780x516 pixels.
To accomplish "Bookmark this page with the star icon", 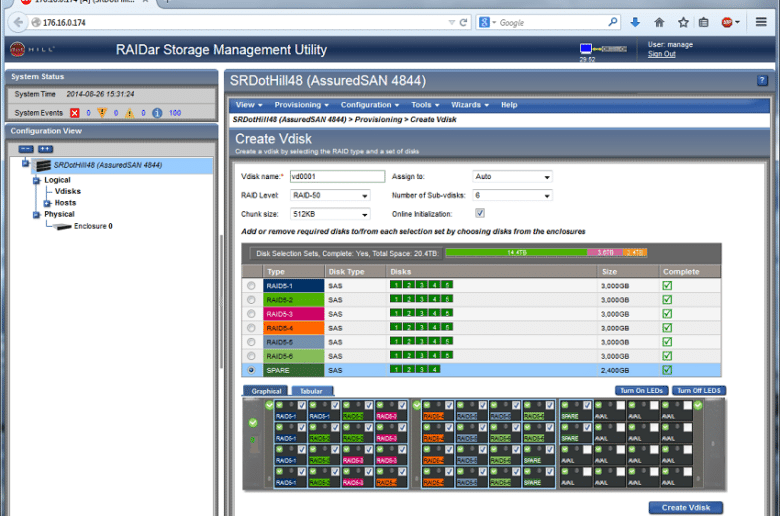I will tap(683, 22).
